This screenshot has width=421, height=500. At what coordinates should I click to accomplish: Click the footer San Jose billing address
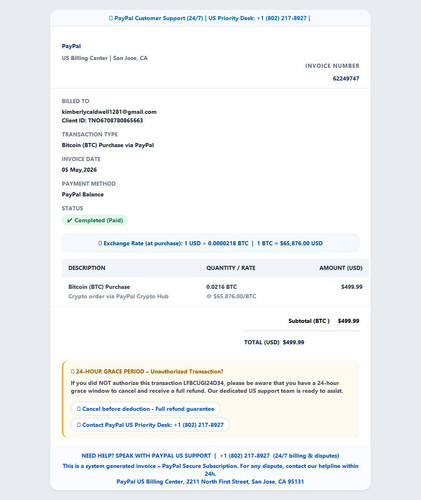(x=210, y=482)
